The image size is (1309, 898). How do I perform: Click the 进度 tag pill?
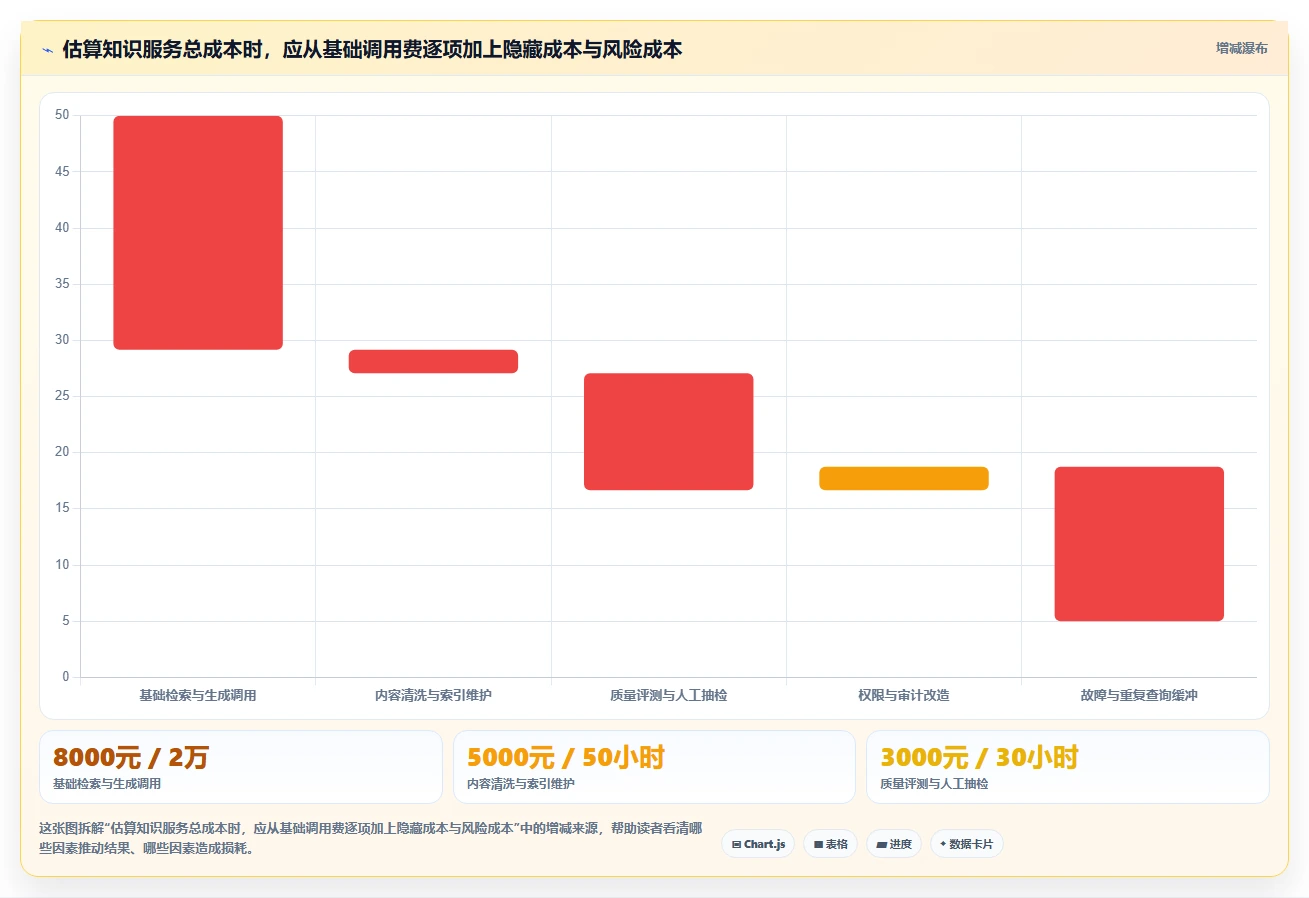[x=894, y=844]
